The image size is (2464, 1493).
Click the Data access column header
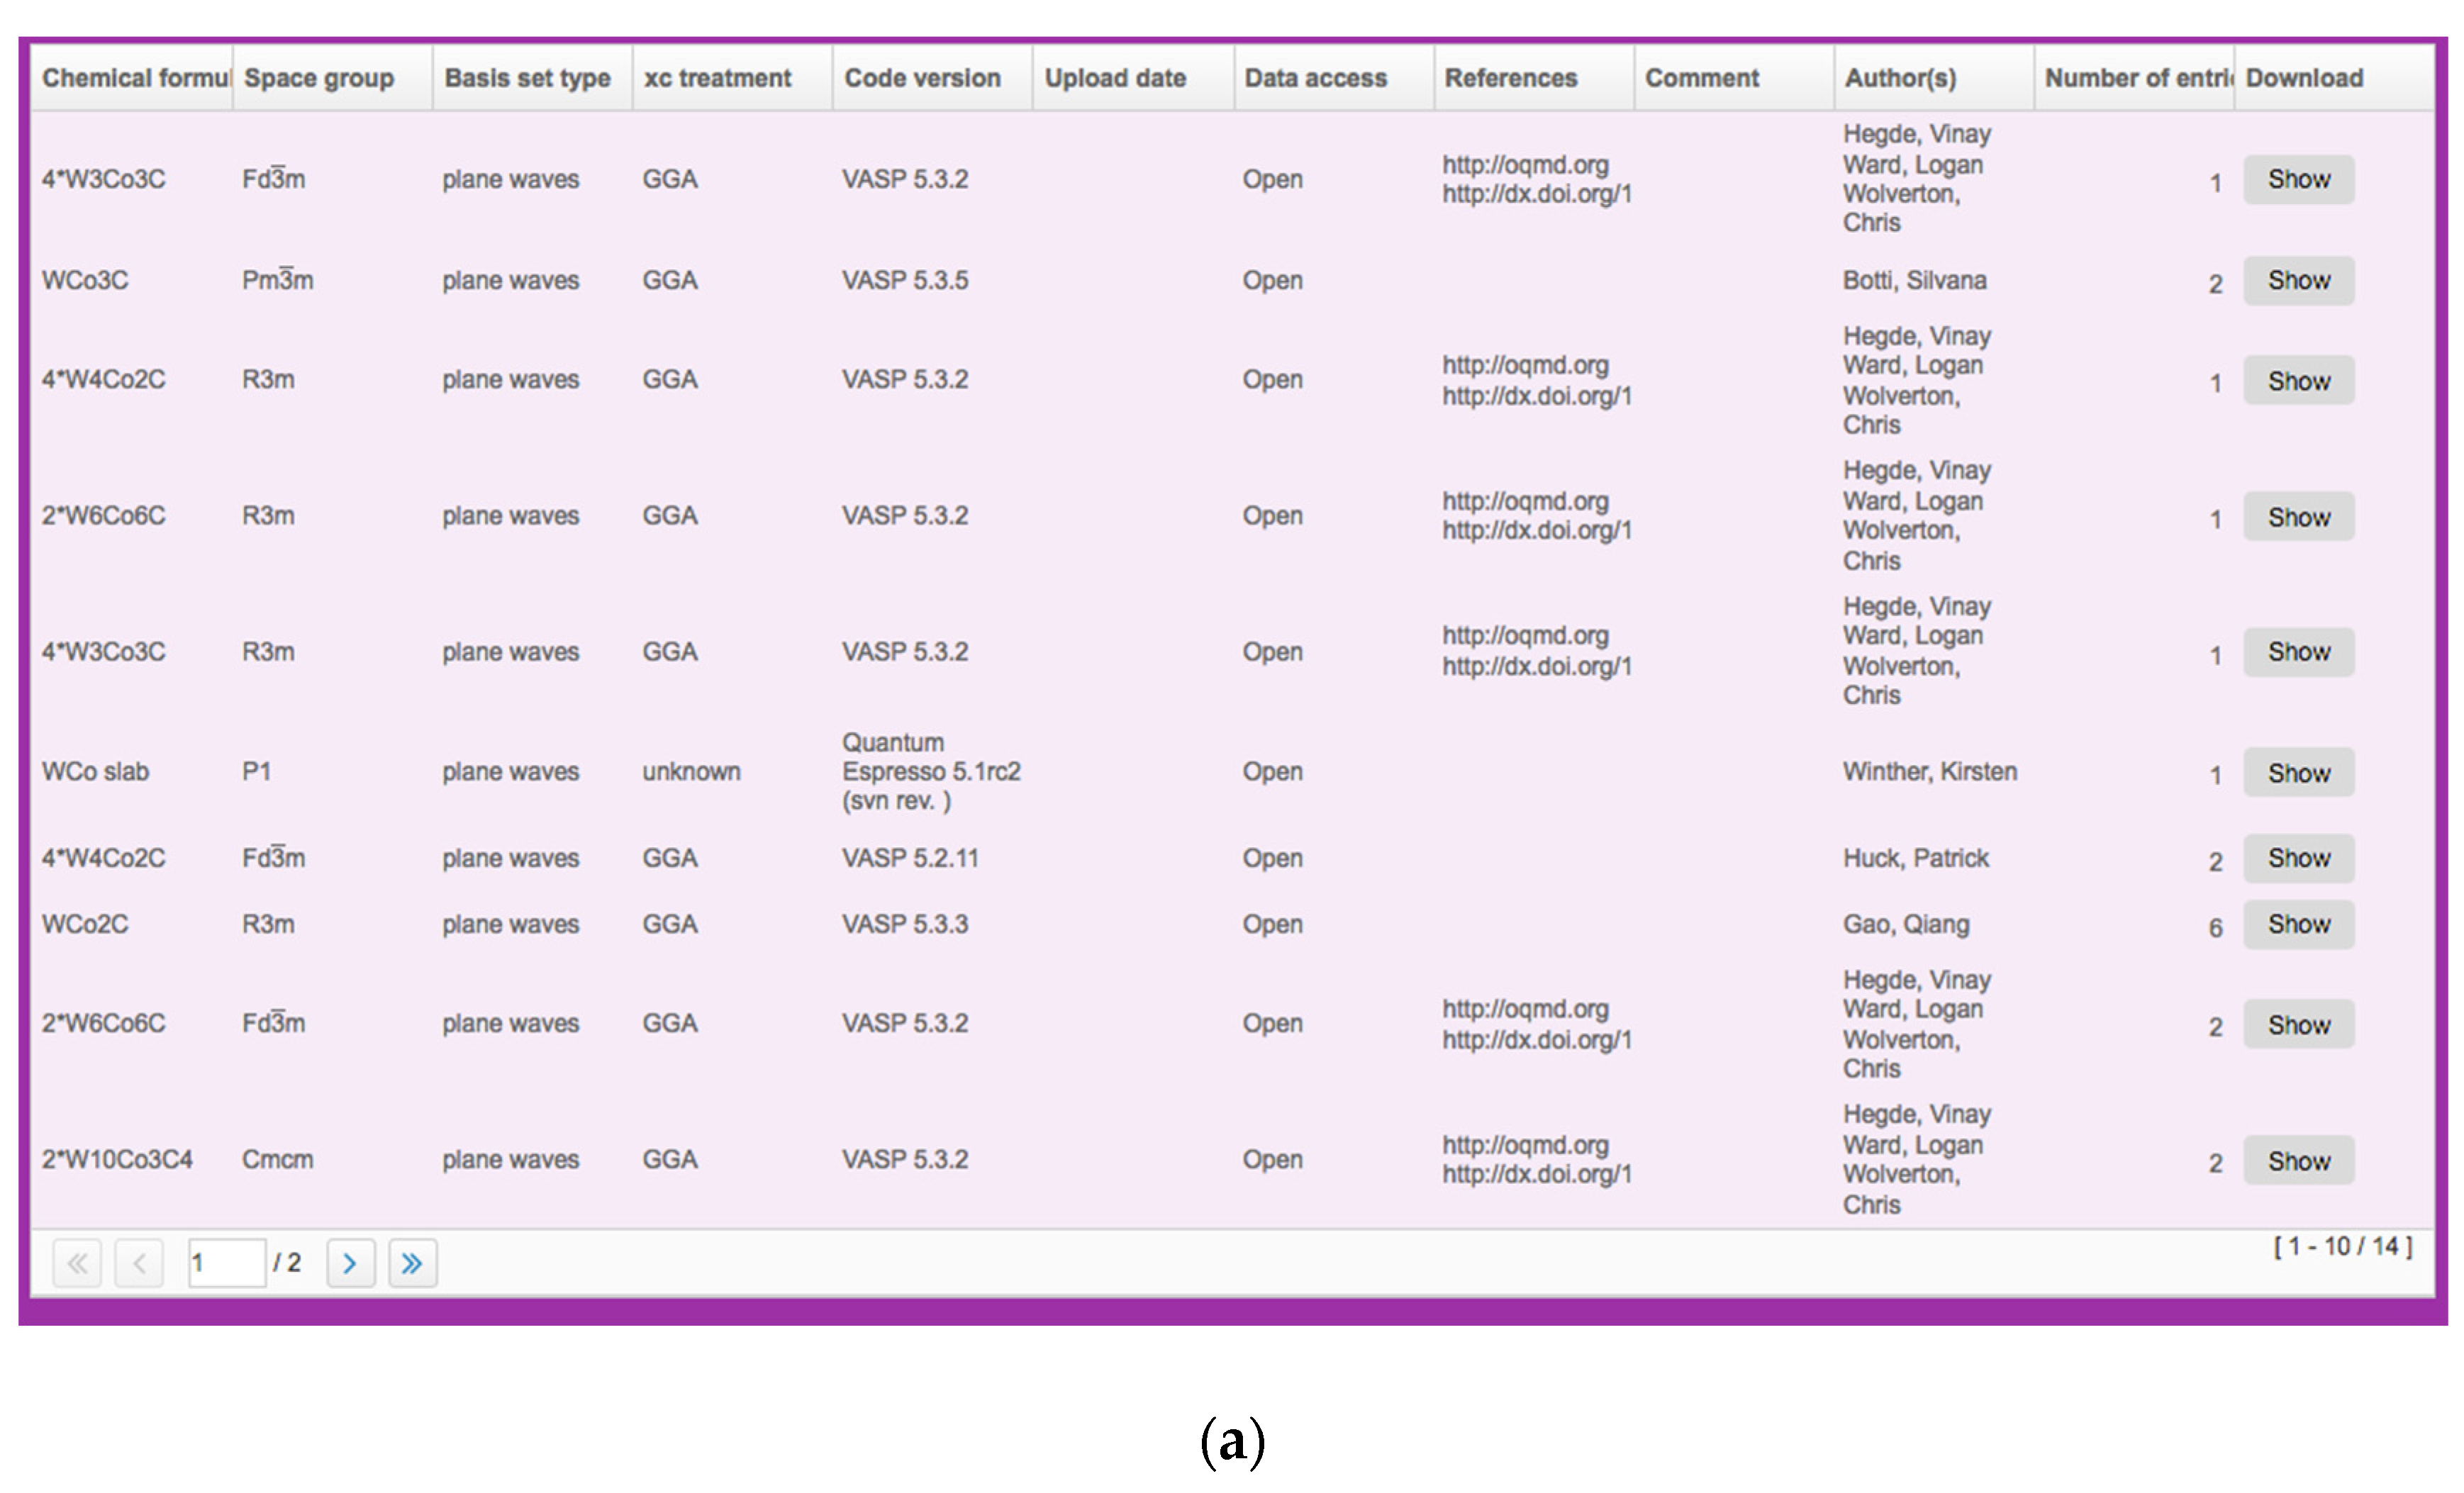(x=1315, y=78)
